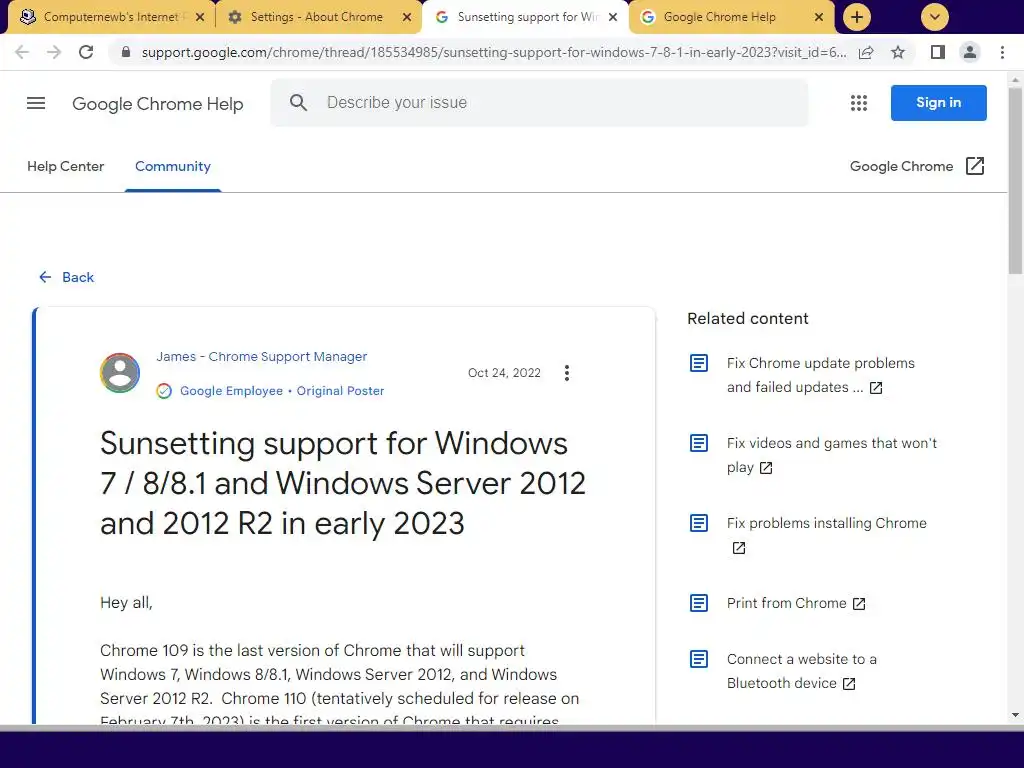Click the padlock site info icon
The width and height of the screenshot is (1024, 768).
[126, 52]
